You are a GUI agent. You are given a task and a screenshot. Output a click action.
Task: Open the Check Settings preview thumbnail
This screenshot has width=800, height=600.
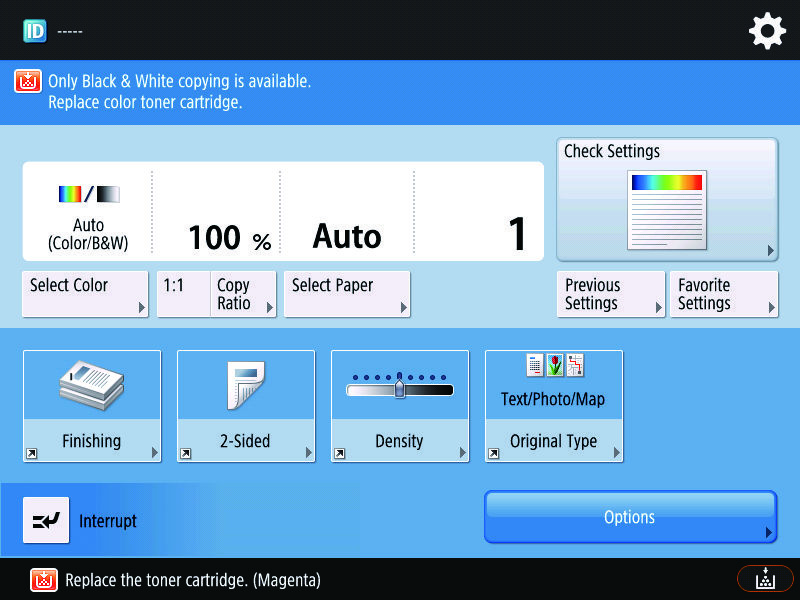click(x=667, y=210)
